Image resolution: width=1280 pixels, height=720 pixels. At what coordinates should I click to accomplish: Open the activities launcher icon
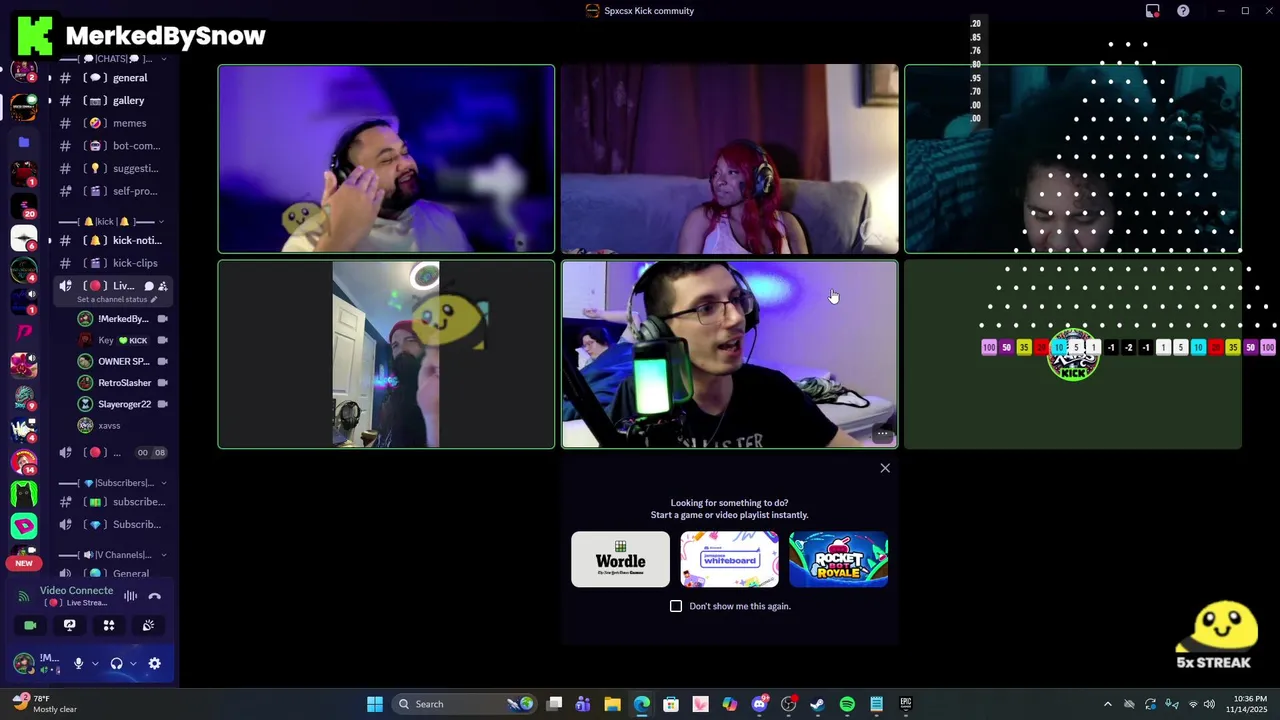[x=109, y=625]
